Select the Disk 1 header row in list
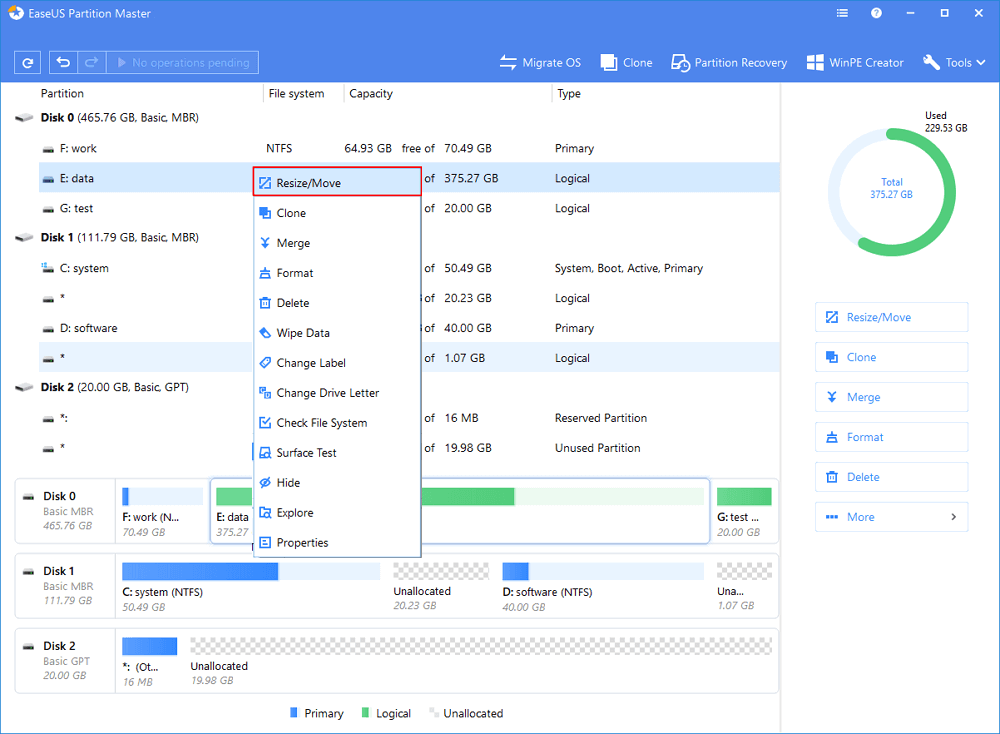The width and height of the screenshot is (1000, 734). click(x=397, y=238)
